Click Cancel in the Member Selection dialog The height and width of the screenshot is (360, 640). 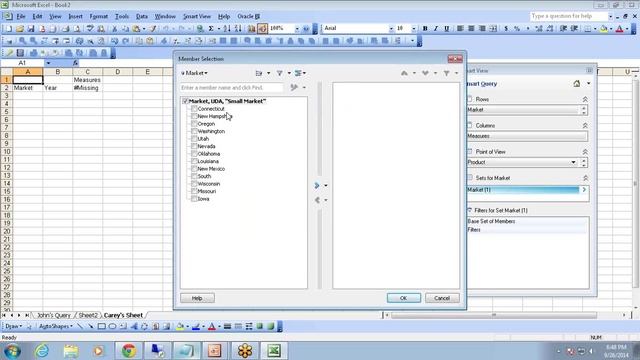coord(442,298)
